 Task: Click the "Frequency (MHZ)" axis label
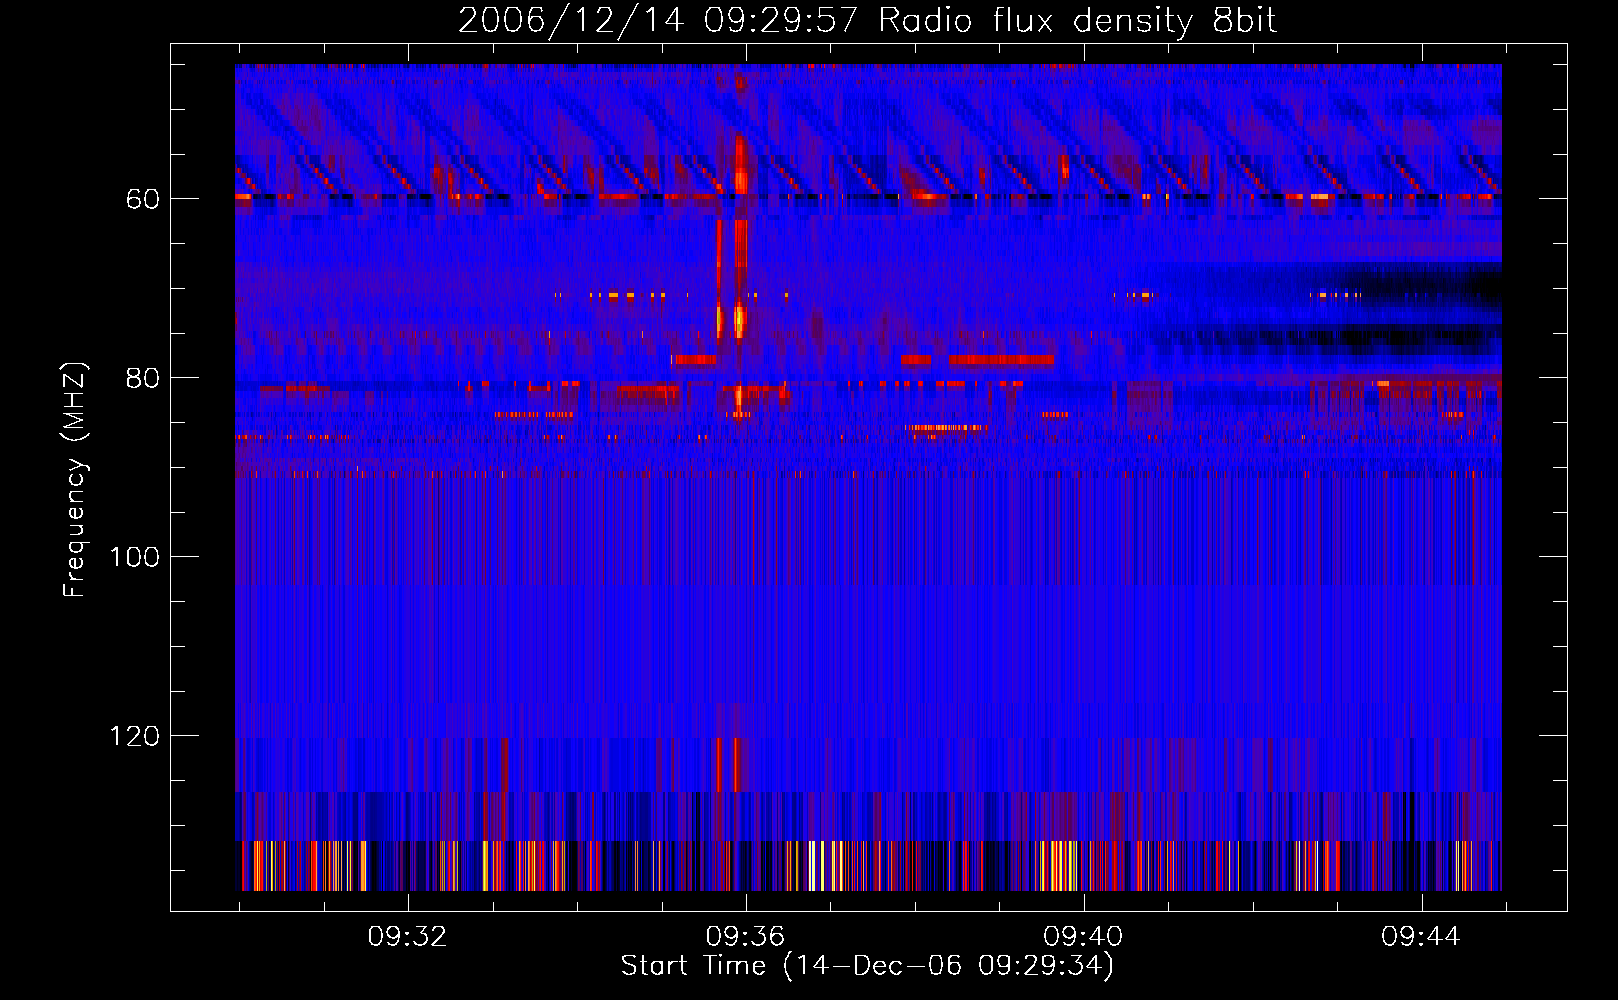(75, 479)
